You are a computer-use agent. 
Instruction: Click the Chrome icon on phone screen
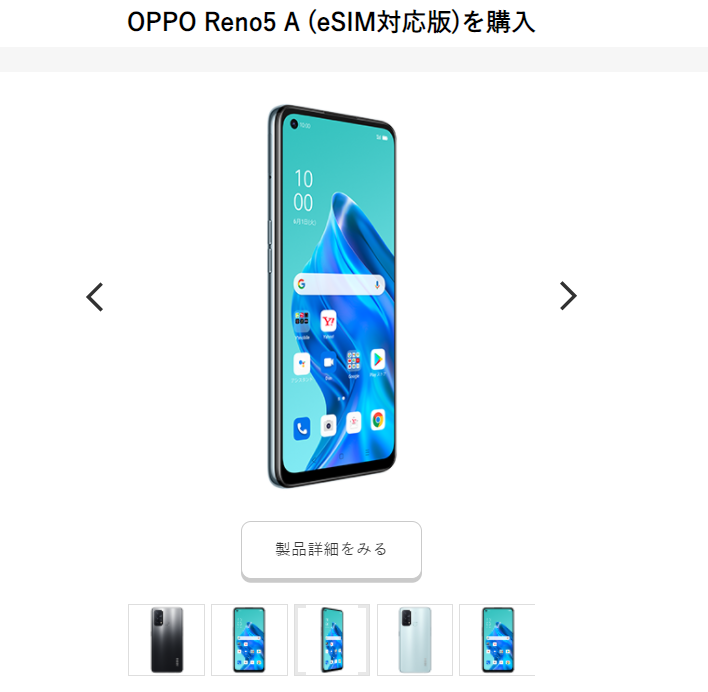click(378, 420)
